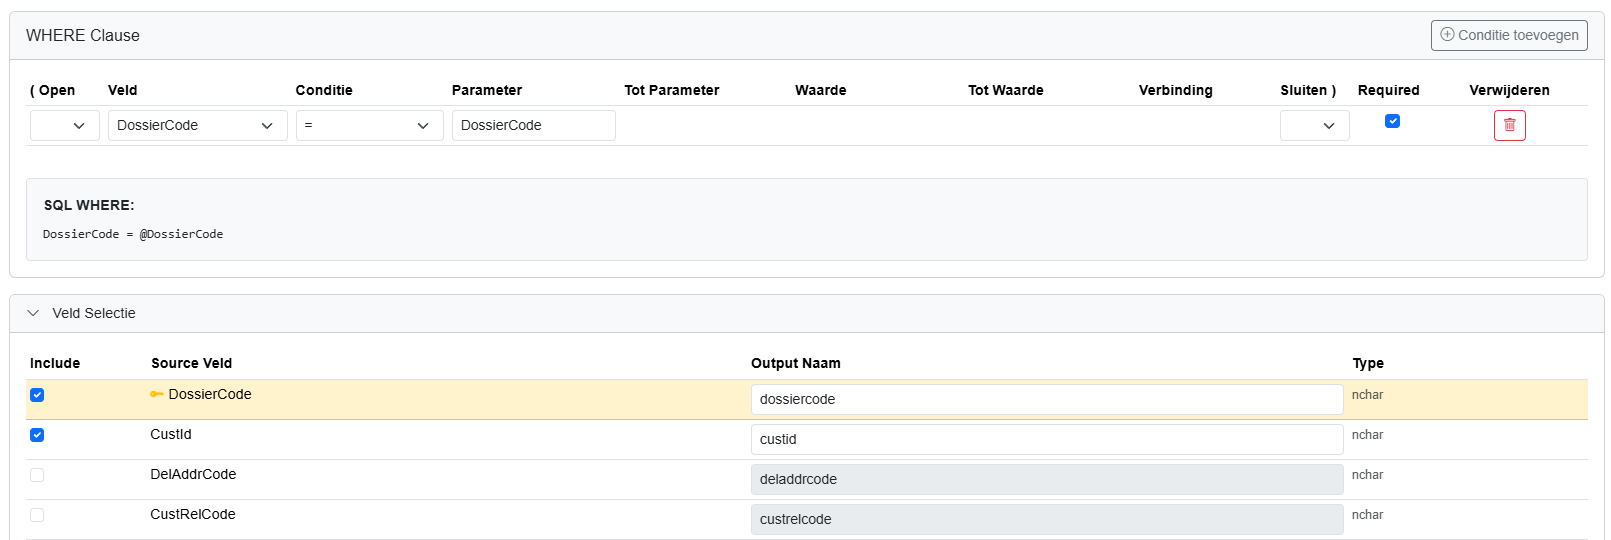Viewport: 1611px width, 540px height.
Task: Click the Parameter field containing DossierCode
Action: (x=533, y=125)
